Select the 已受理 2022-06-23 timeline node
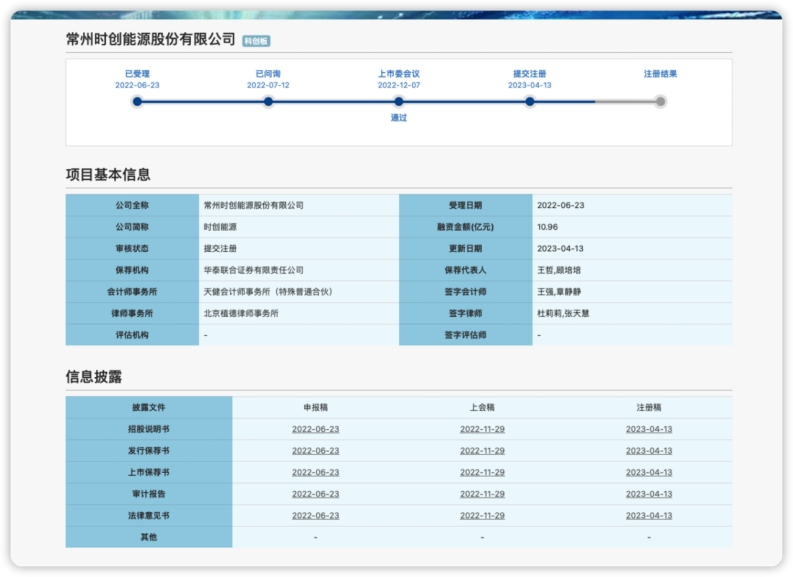The height and width of the screenshot is (577, 793). point(137,102)
